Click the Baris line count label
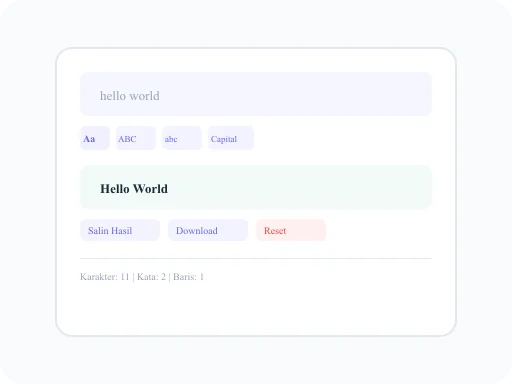 click(188, 277)
